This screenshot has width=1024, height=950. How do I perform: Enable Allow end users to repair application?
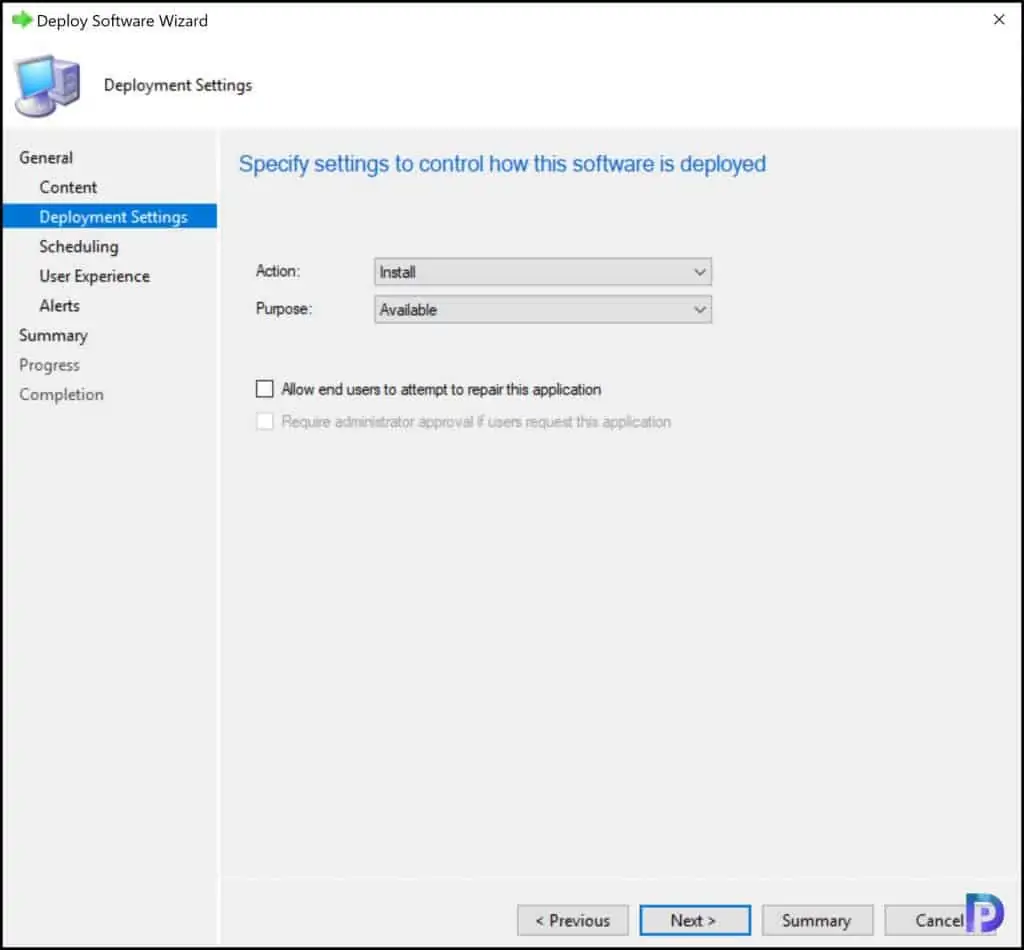(264, 389)
